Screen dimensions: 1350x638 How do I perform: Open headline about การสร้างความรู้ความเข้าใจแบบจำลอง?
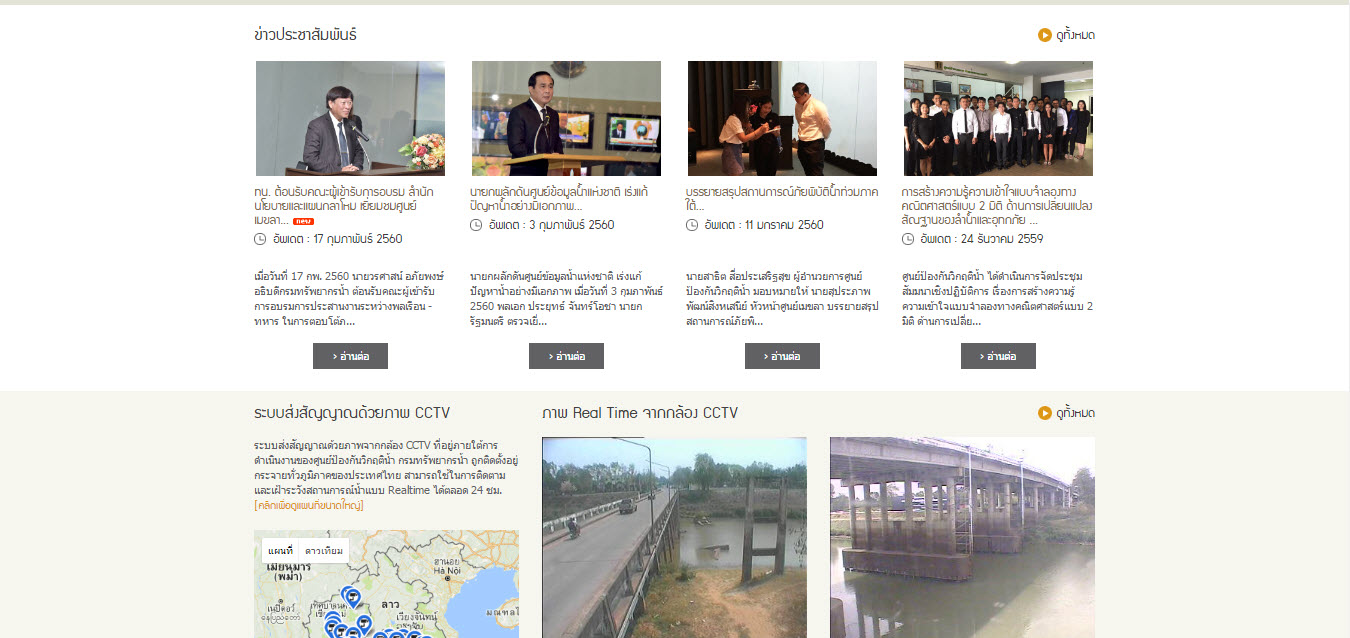997,205
